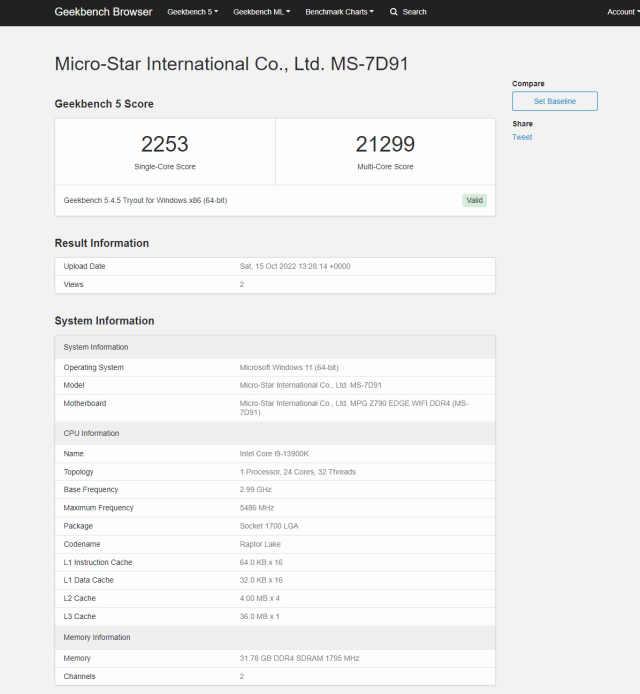640x694 pixels.
Task: Select the Intel Core i9-13900K name value
Action: point(274,454)
